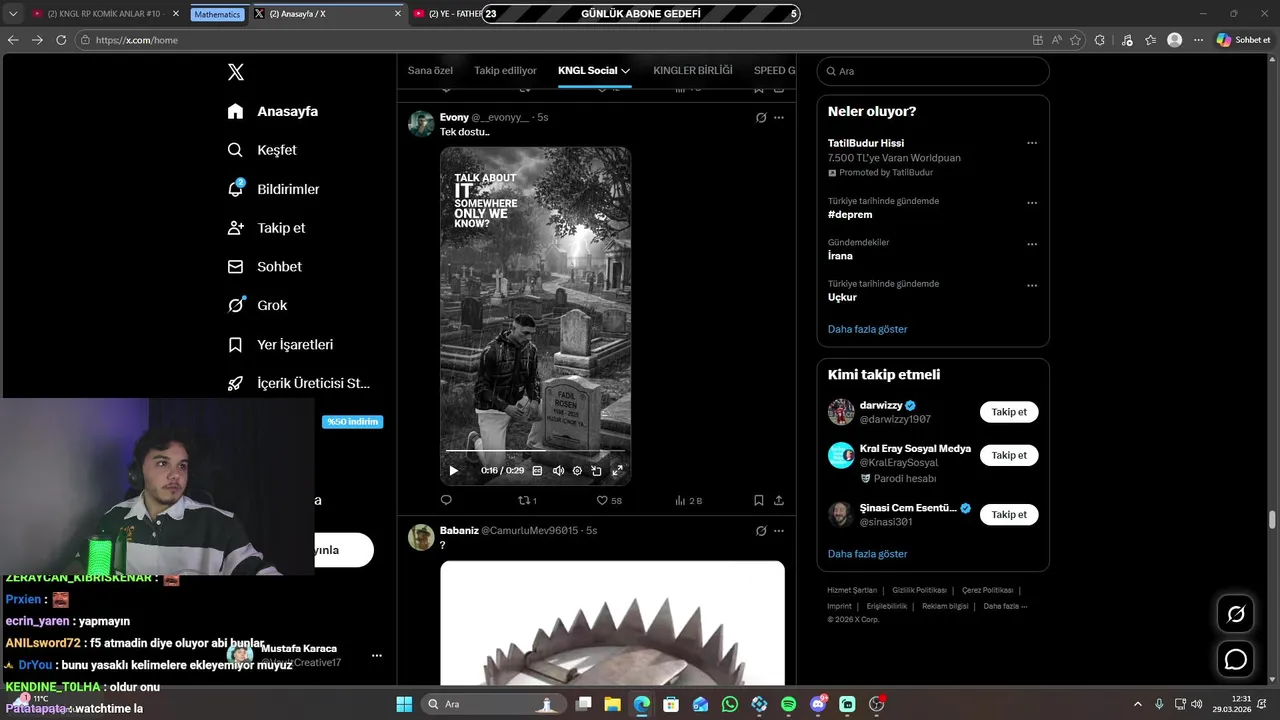
Task: Open account menu for Mustafa Karaca
Action: [377, 656]
